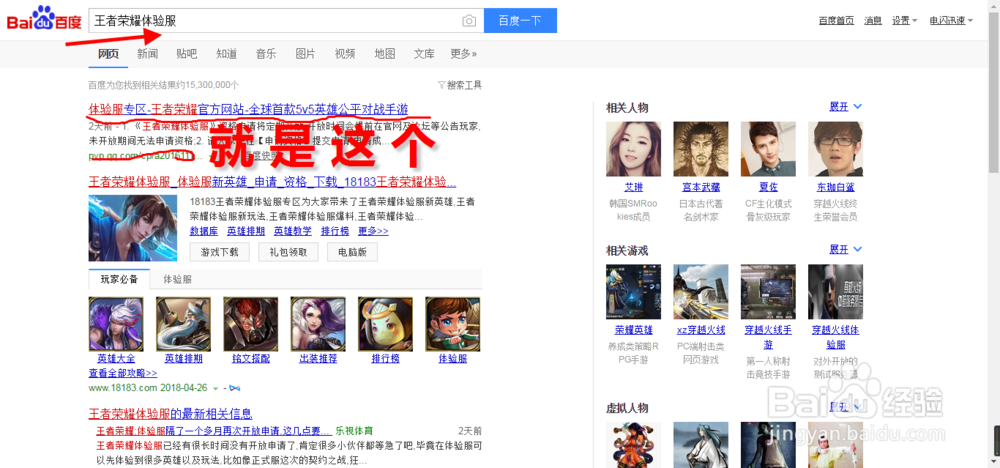Switch to 新闻 search tab
This screenshot has height=468, width=1000.
click(147, 54)
